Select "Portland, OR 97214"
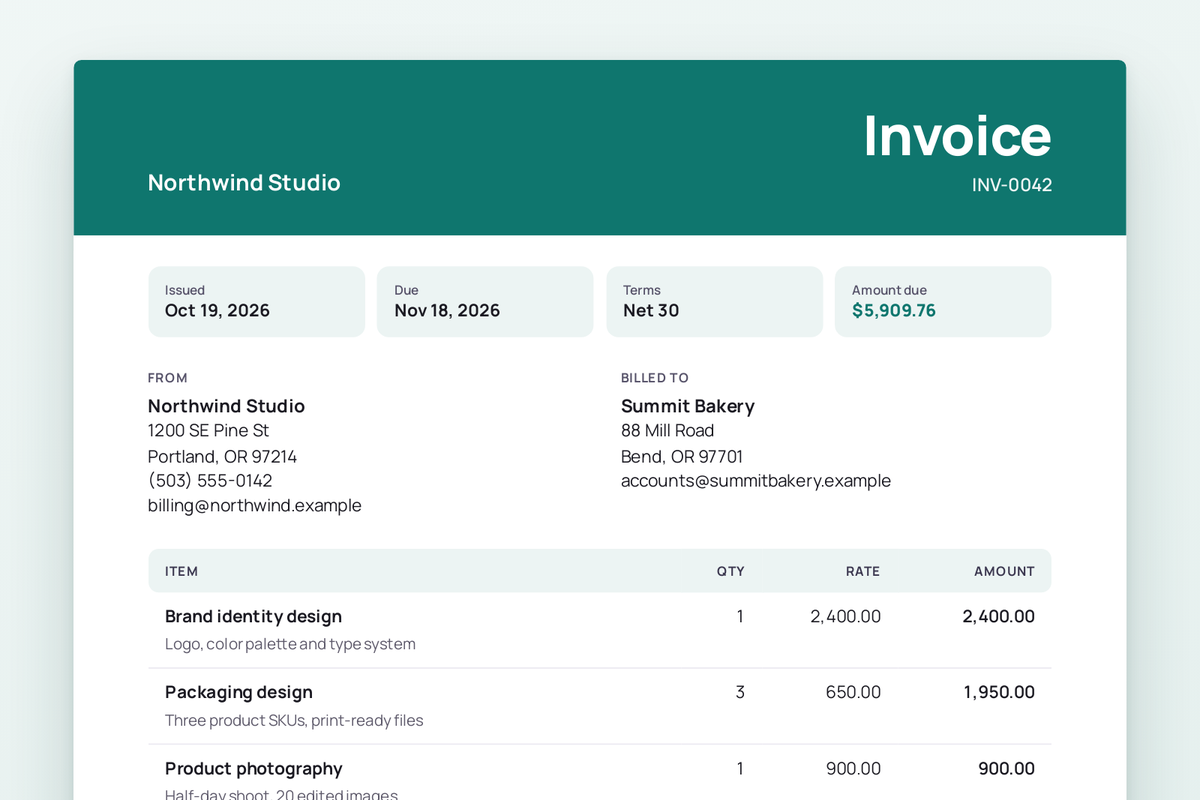This screenshot has height=800, width=1200. pyautogui.click(x=222, y=456)
